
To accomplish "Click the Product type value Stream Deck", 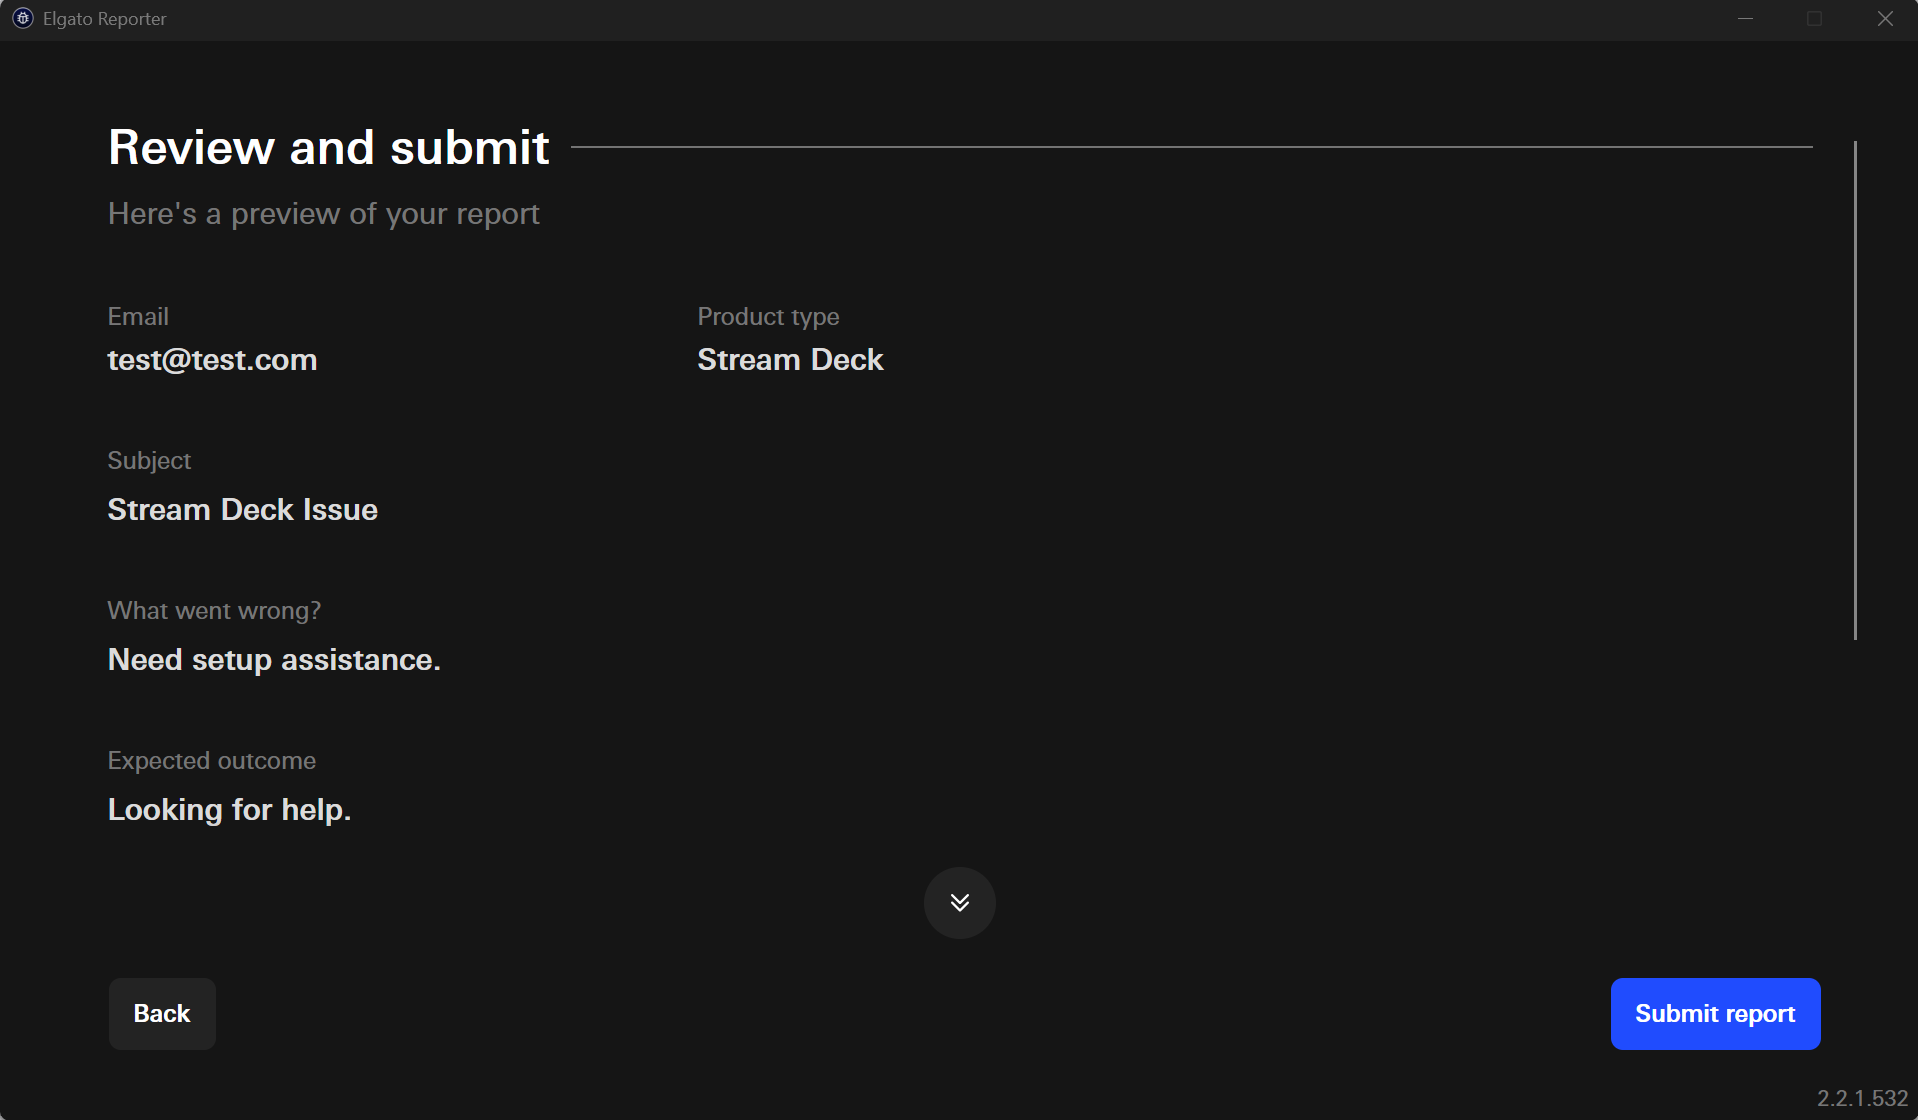I will 790,359.
